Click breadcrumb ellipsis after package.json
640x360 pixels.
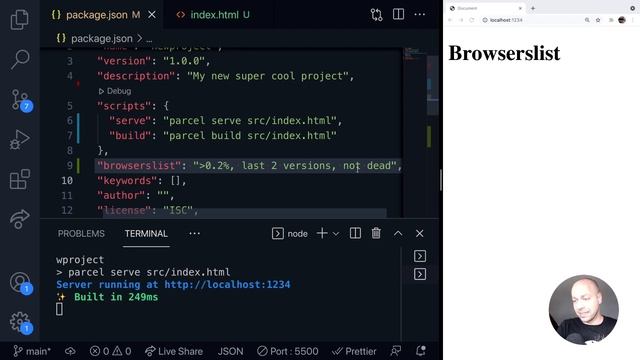click(149, 40)
